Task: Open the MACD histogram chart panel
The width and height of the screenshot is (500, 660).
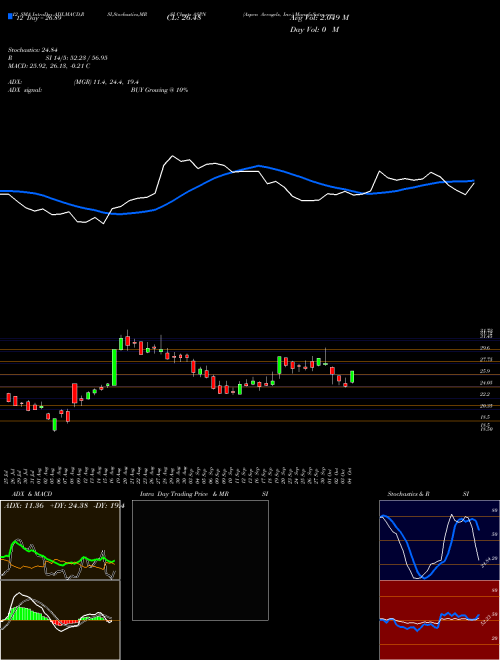Action: [60, 620]
